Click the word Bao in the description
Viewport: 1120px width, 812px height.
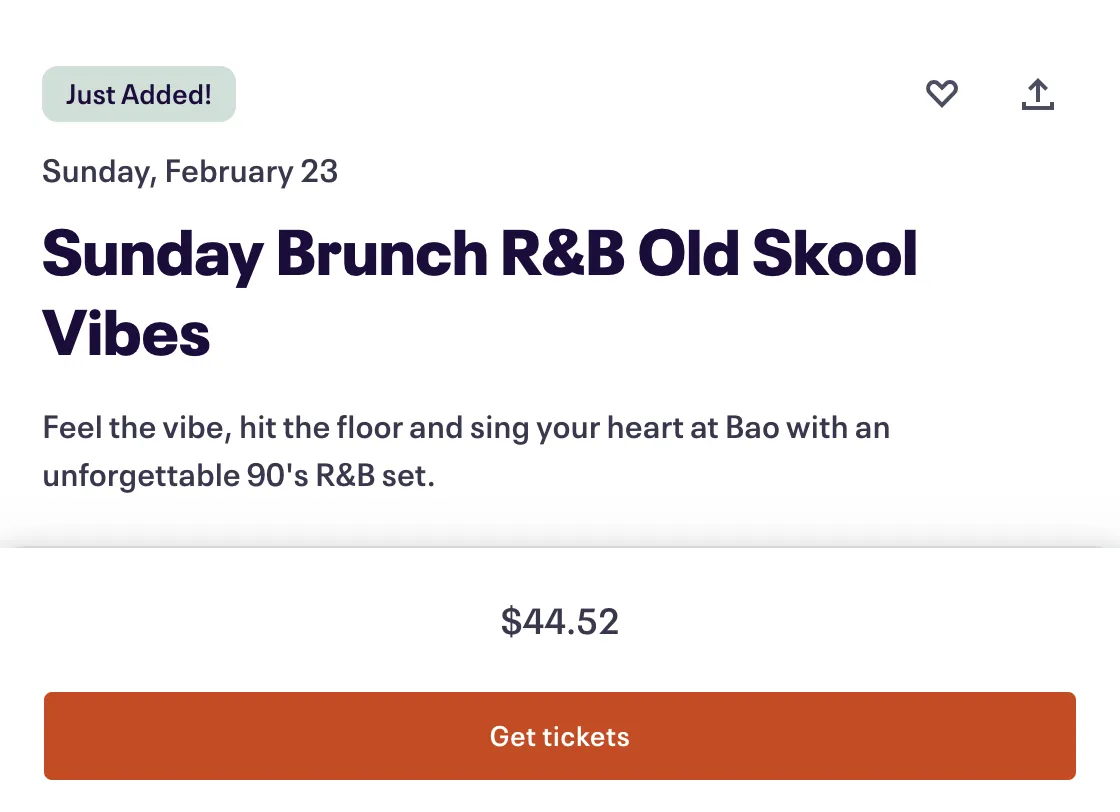tap(752, 428)
